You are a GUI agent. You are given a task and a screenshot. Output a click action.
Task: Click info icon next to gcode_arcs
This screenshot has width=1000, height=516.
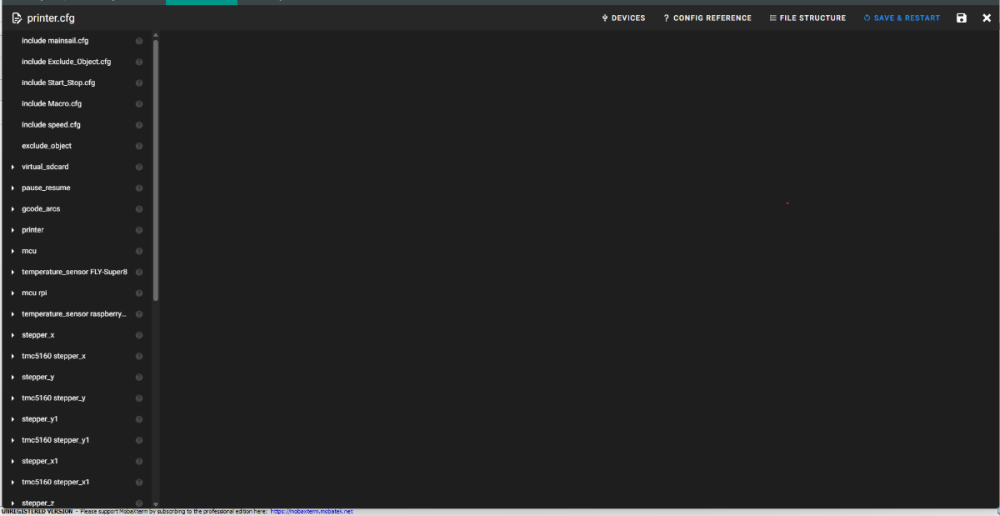tap(139, 209)
